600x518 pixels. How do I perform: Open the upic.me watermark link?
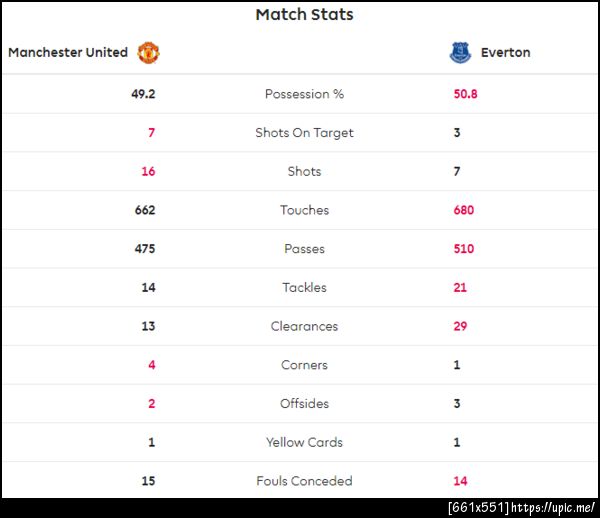pos(553,508)
